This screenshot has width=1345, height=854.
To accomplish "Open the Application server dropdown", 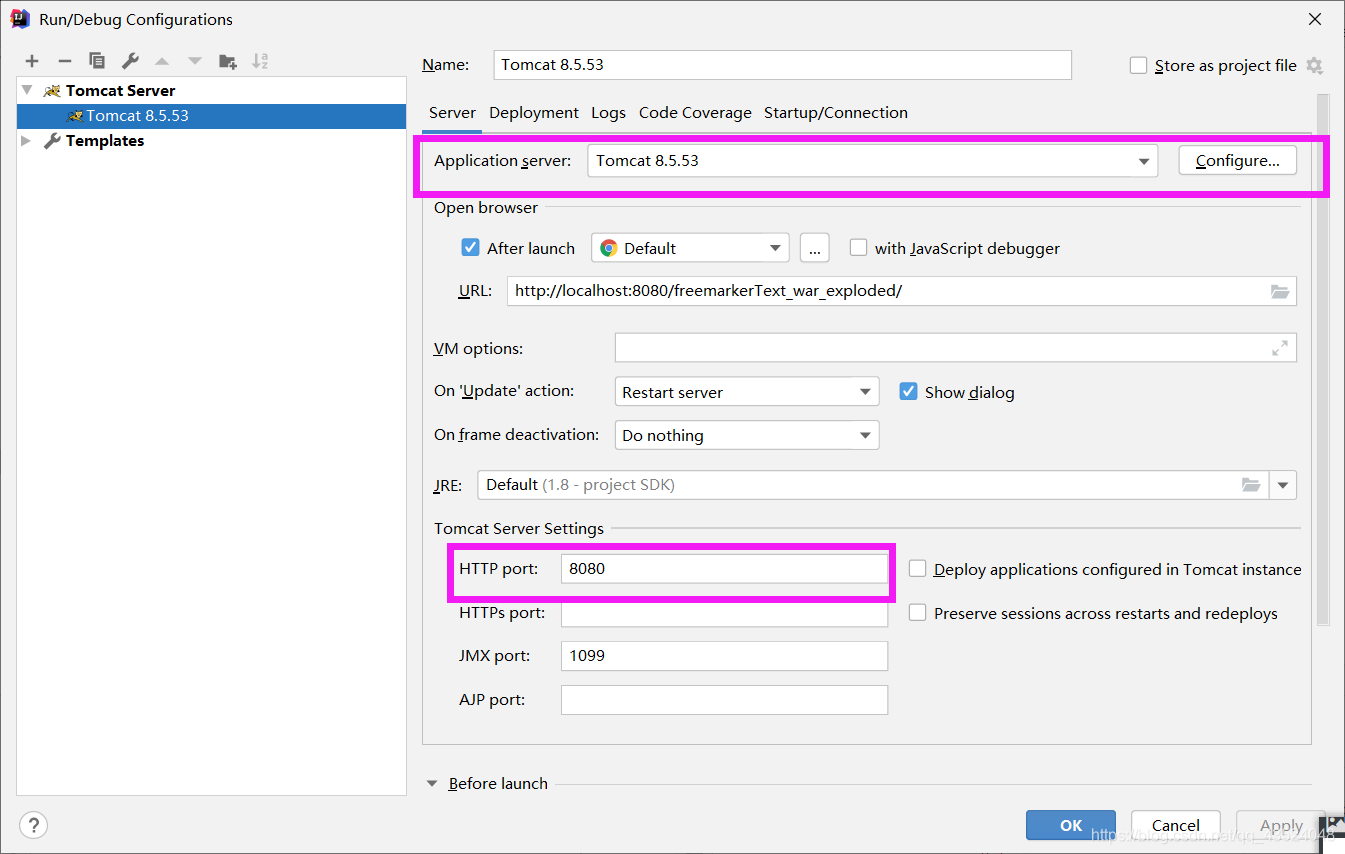I will pyautogui.click(x=872, y=161).
